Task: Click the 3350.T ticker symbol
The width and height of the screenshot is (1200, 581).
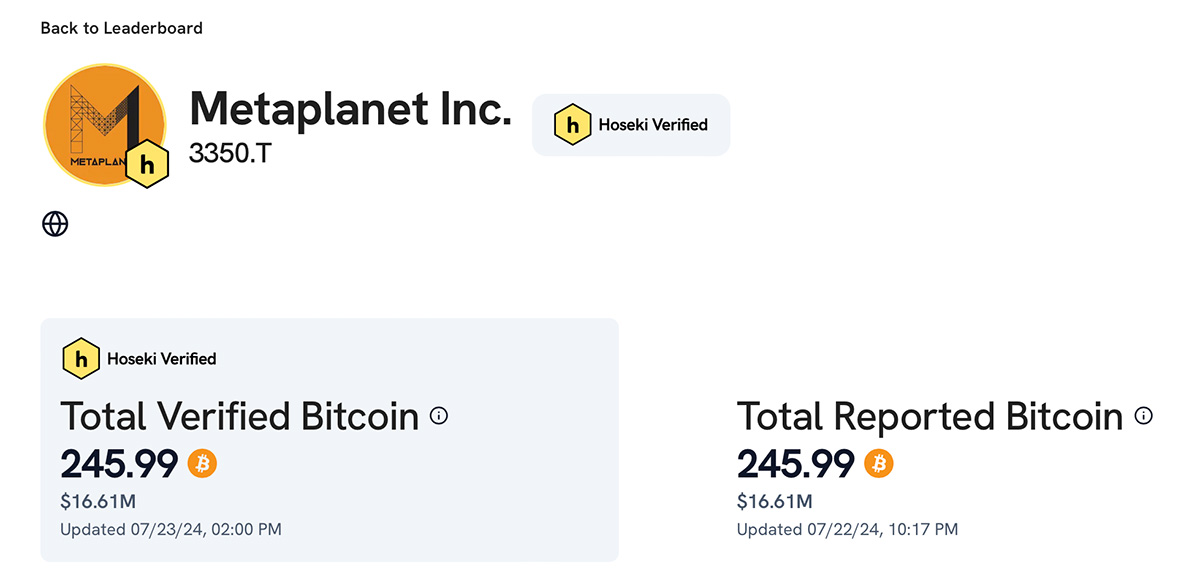Action: [230, 155]
